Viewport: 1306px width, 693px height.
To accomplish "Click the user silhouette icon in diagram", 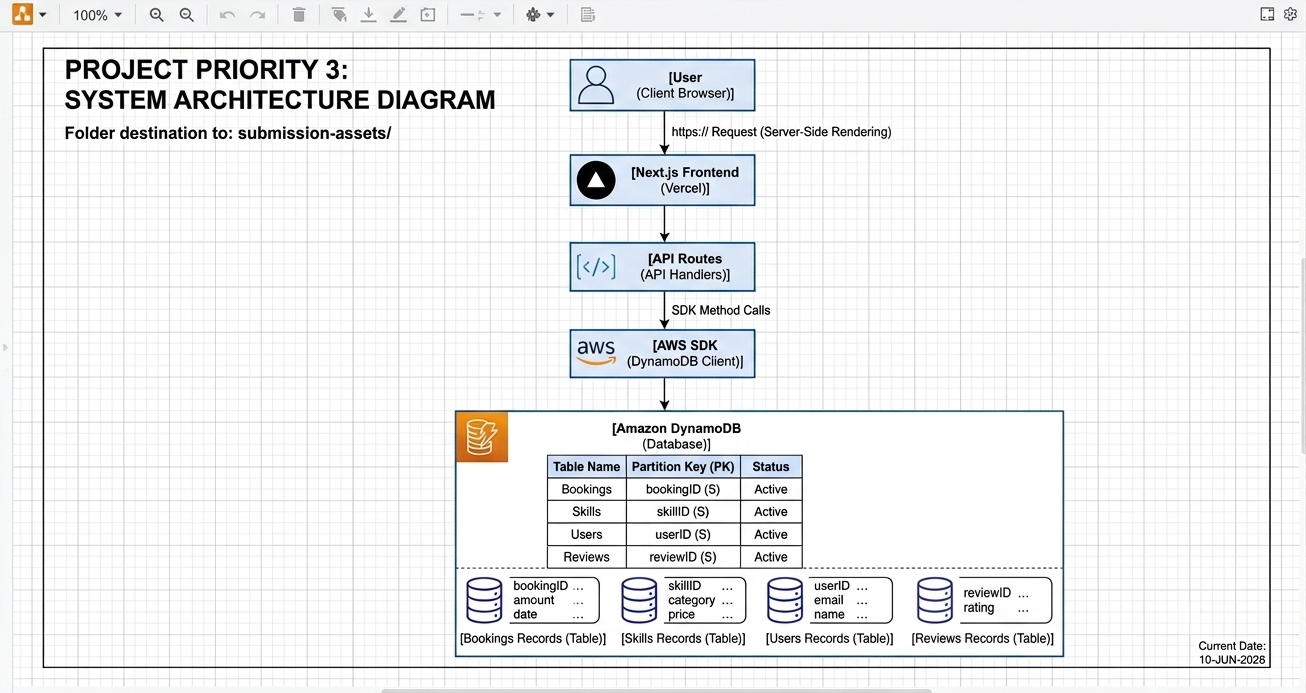I will 596,85.
